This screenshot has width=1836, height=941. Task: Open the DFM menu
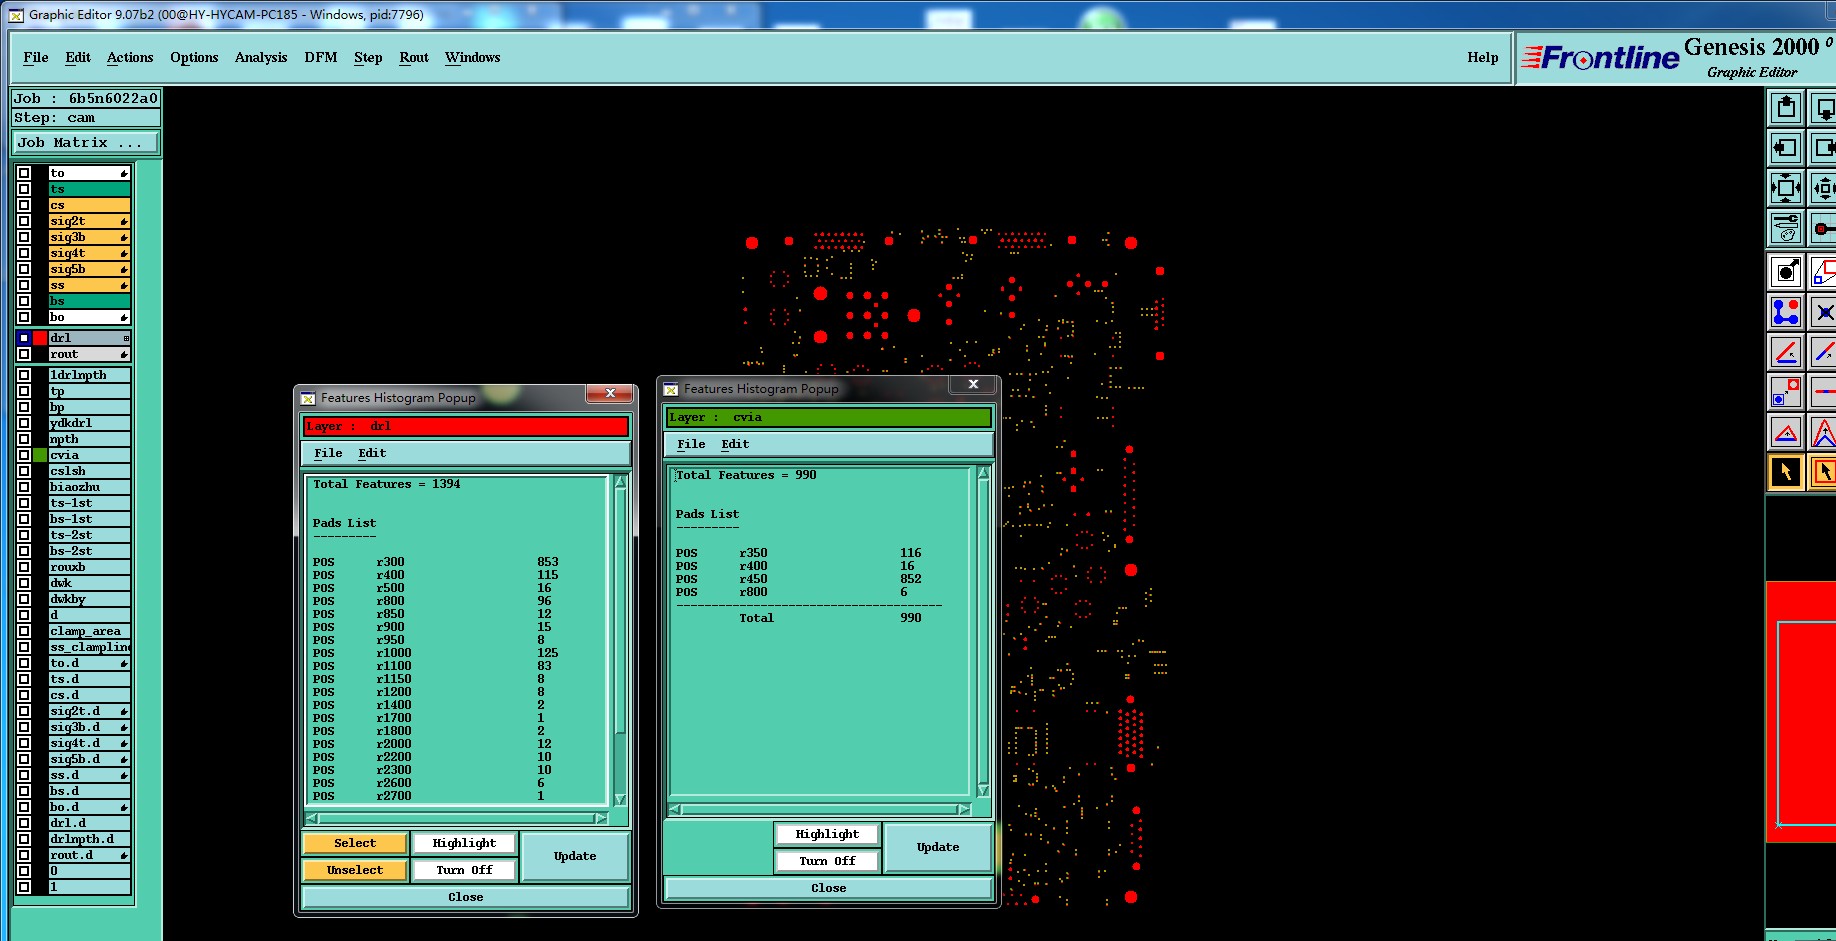(x=321, y=58)
